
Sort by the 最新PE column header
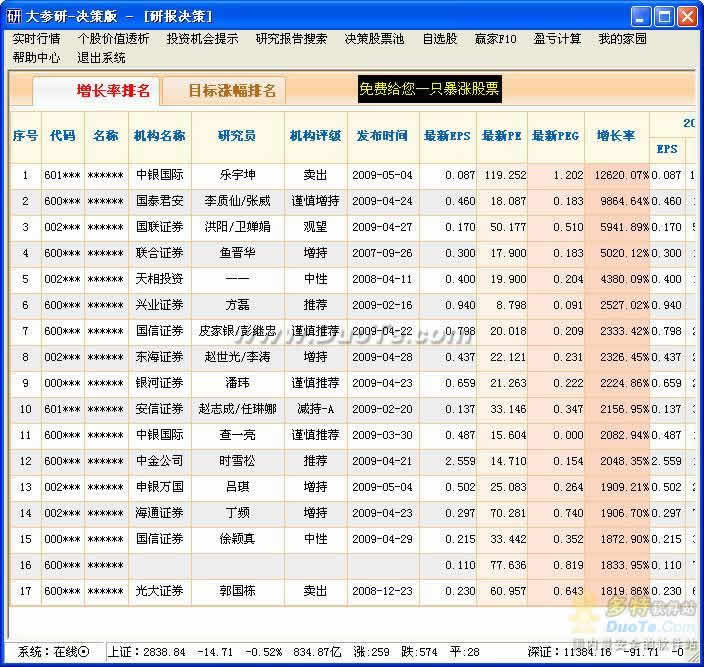502,136
